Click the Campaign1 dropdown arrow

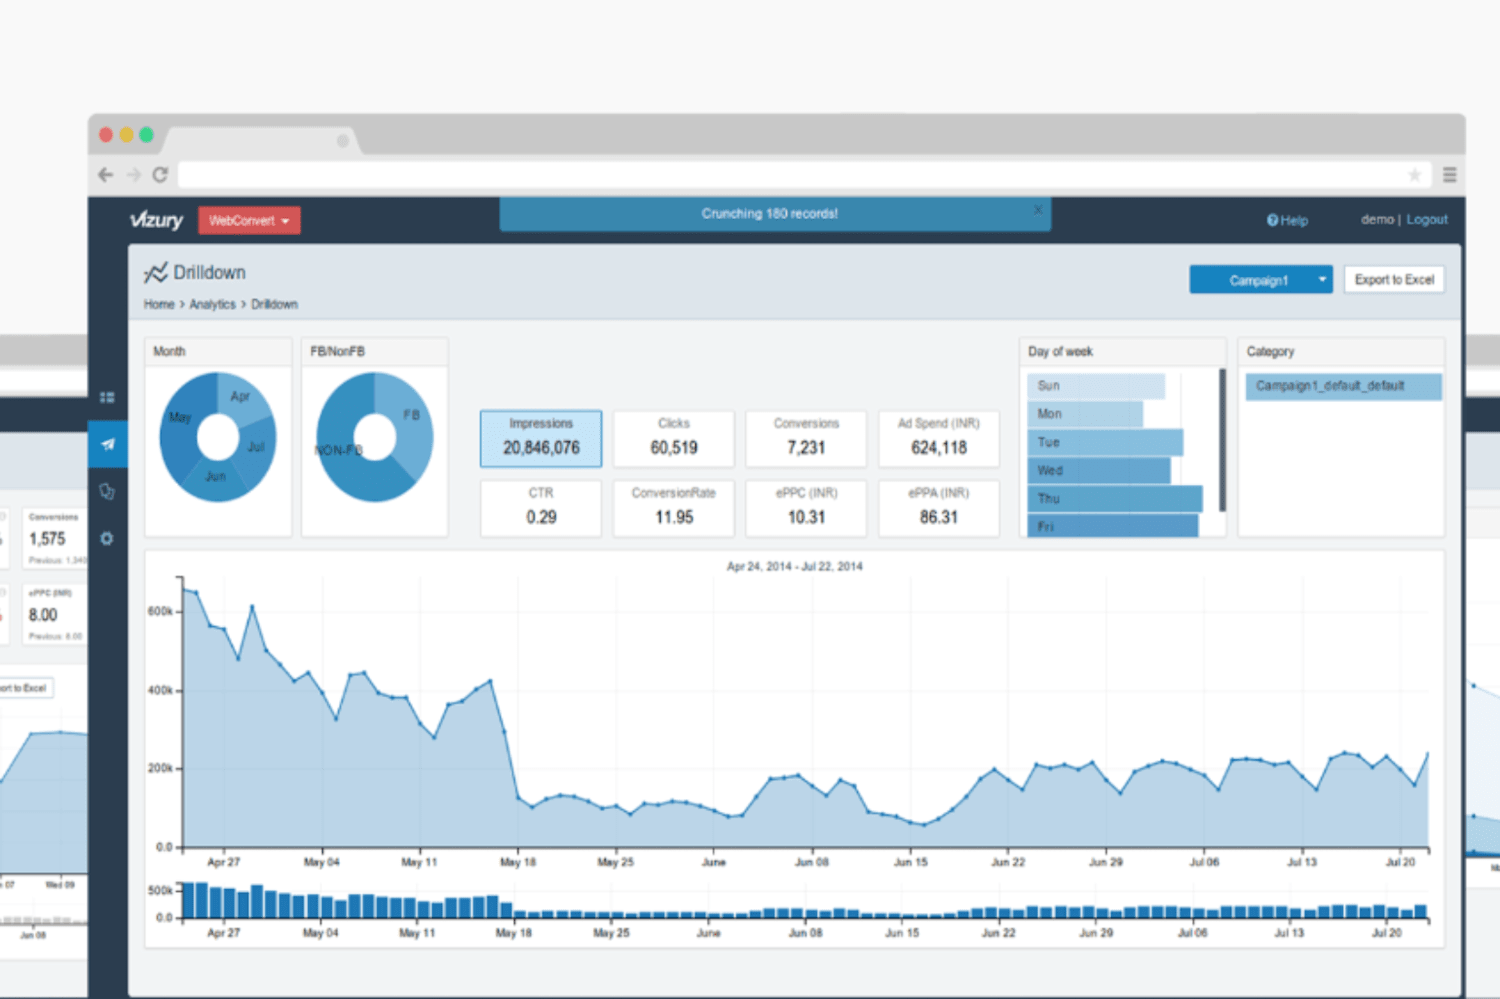click(x=1322, y=280)
